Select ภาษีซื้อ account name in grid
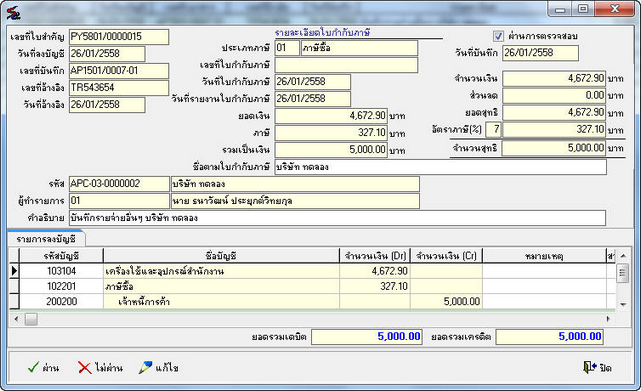Screen dimensions: 641x391 tap(221, 286)
